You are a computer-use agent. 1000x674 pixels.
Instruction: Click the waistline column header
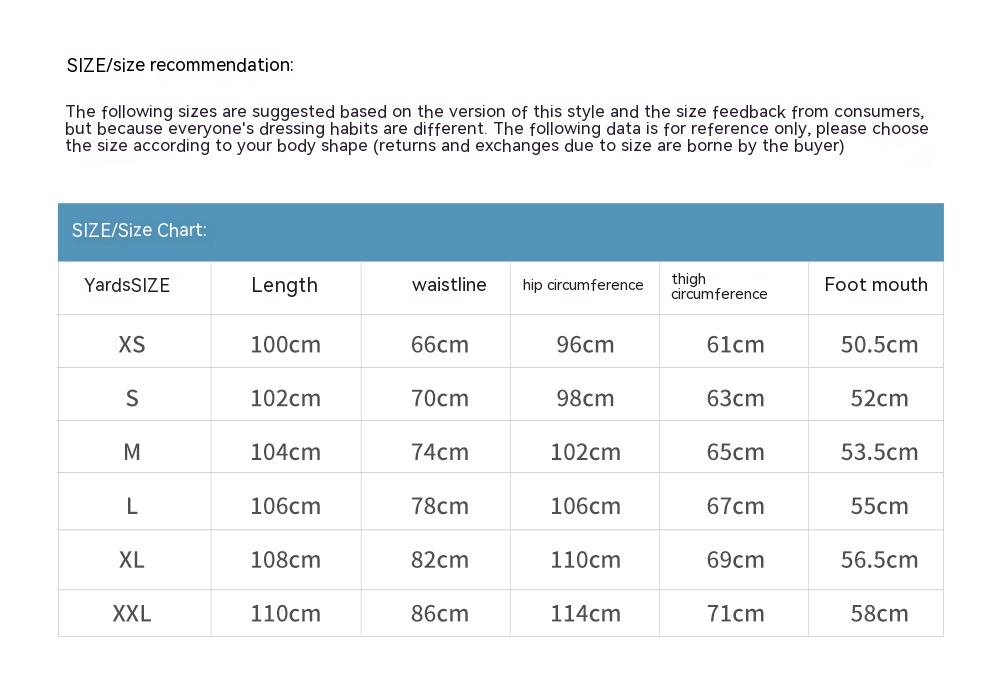point(449,285)
